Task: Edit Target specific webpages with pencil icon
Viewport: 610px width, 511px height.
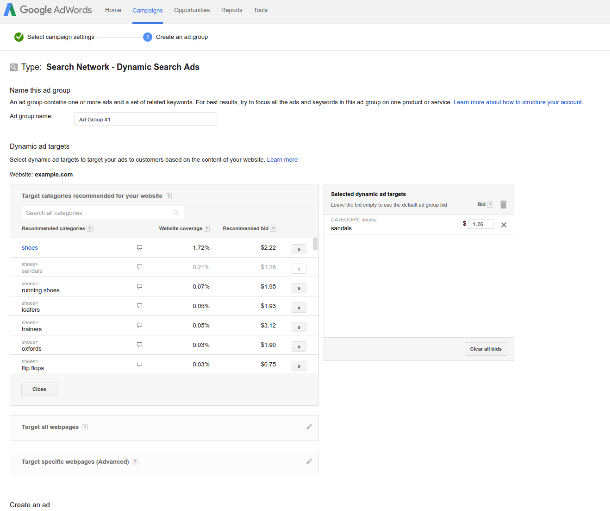Action: tap(309, 461)
